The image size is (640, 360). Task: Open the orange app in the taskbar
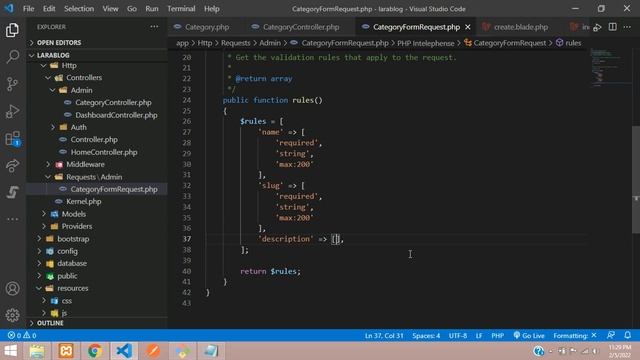coord(153,351)
